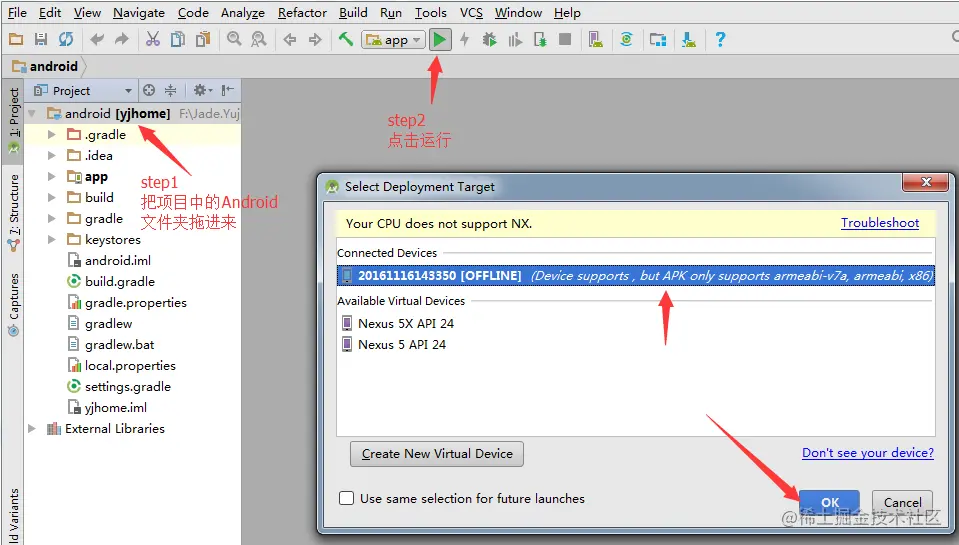Screen dimensions: 959x545
Task: Click Cancel in Select Deployment Target
Action: point(902,502)
